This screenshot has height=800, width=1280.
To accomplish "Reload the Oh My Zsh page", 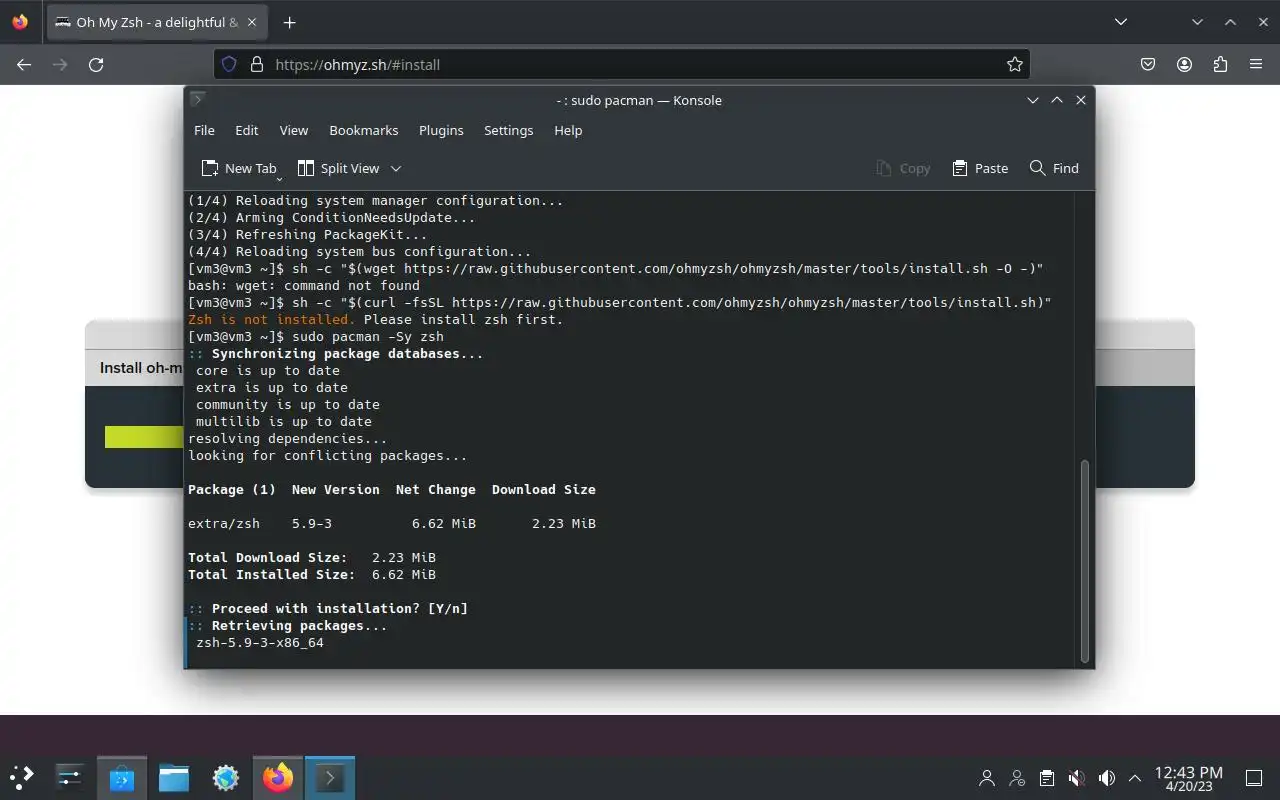I will click(96, 64).
